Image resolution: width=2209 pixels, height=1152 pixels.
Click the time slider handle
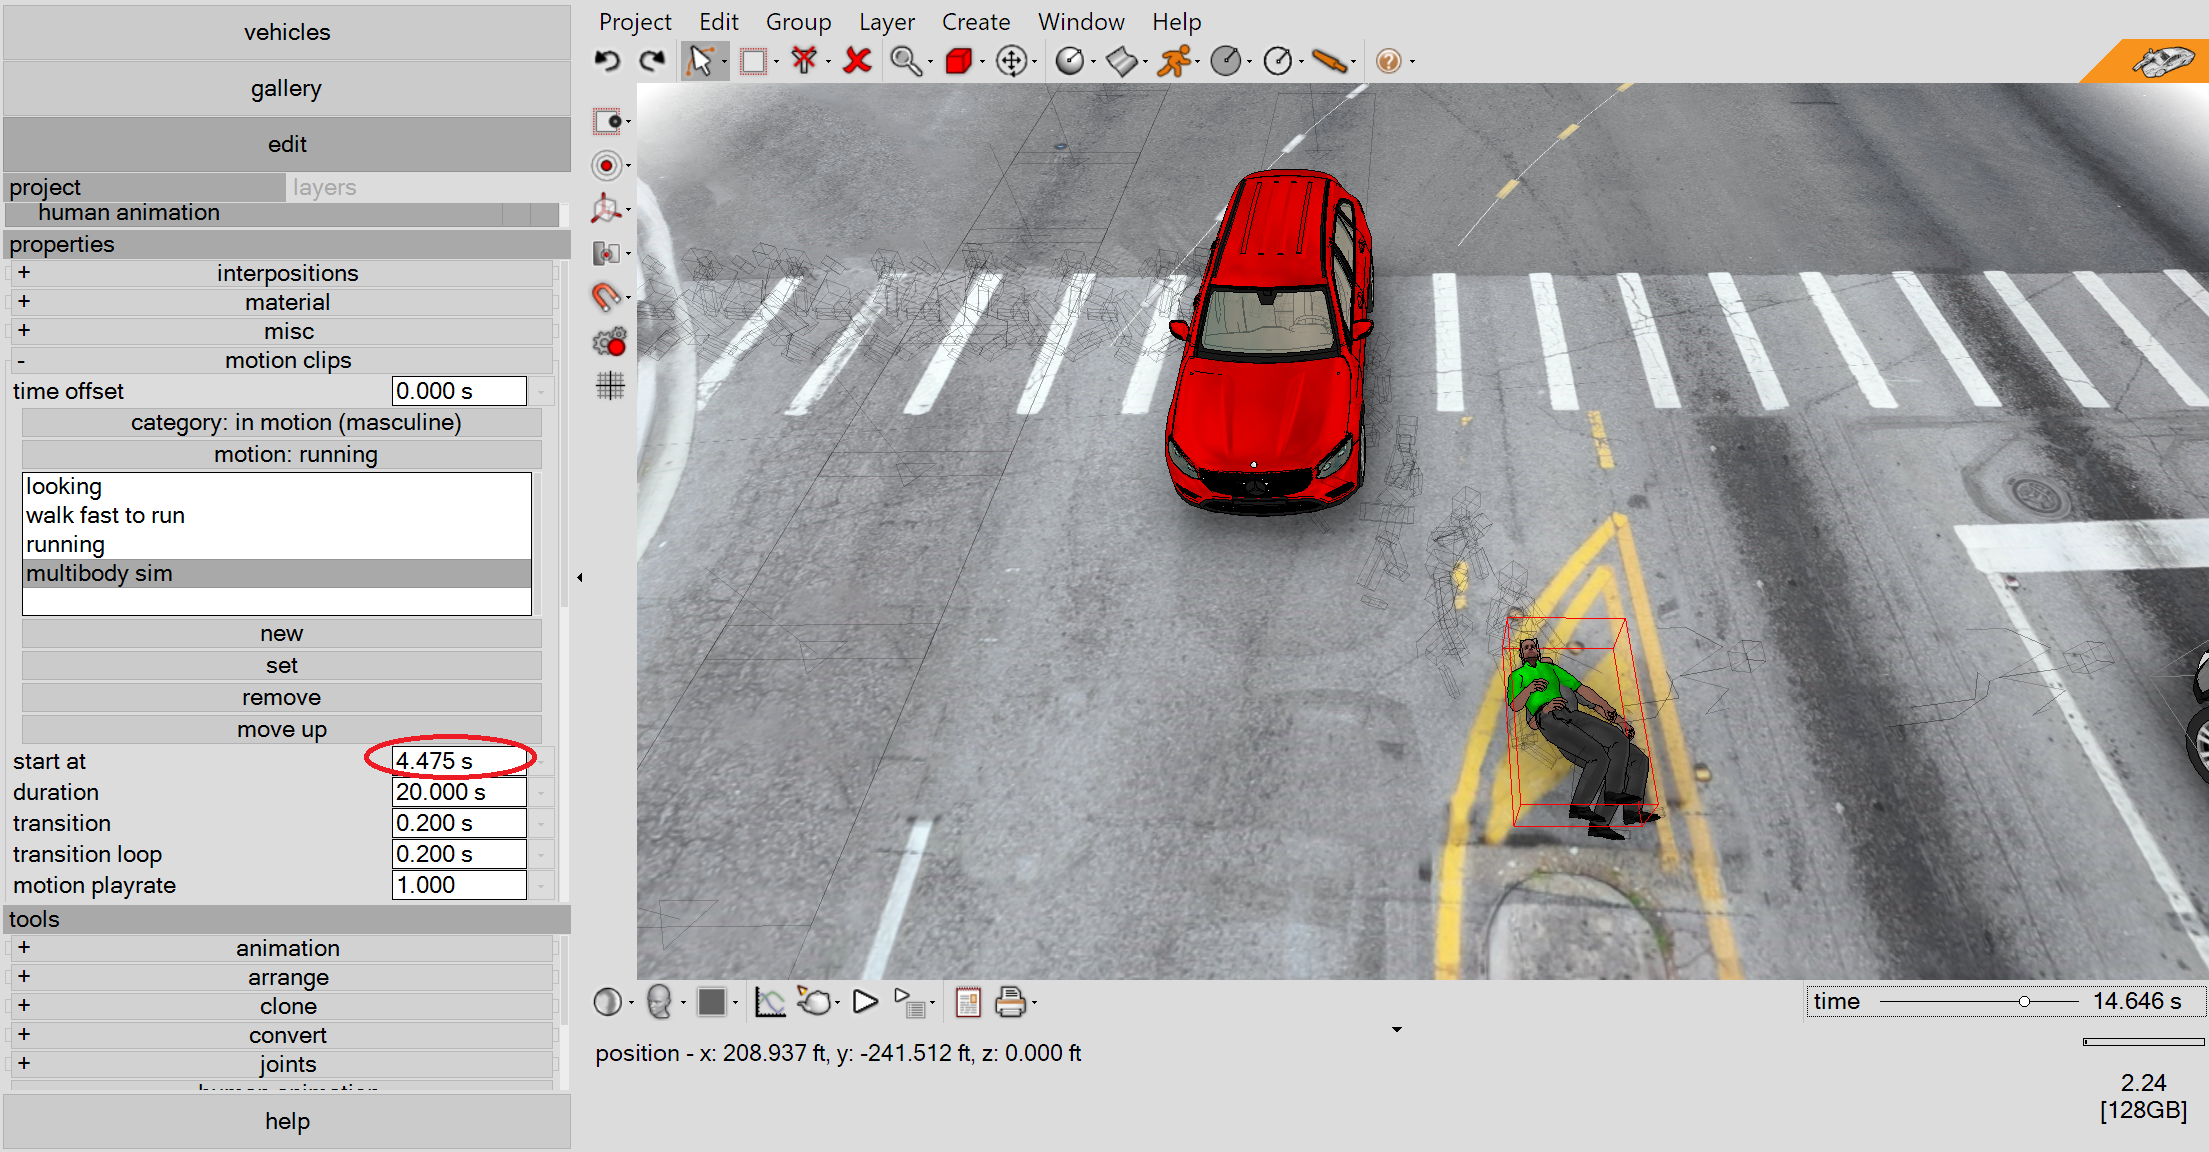[x=2024, y=1001]
